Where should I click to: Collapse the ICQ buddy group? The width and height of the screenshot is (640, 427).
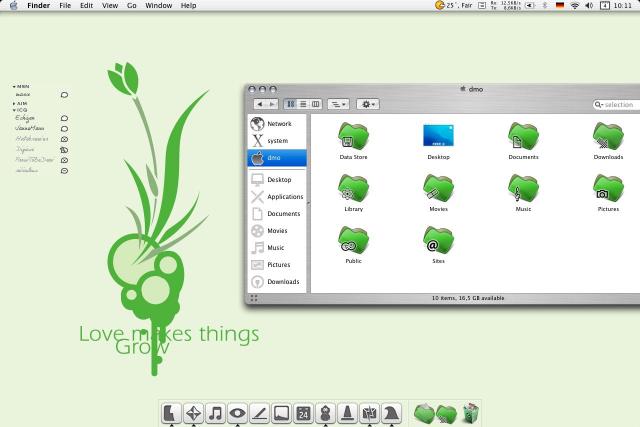tap(14, 110)
